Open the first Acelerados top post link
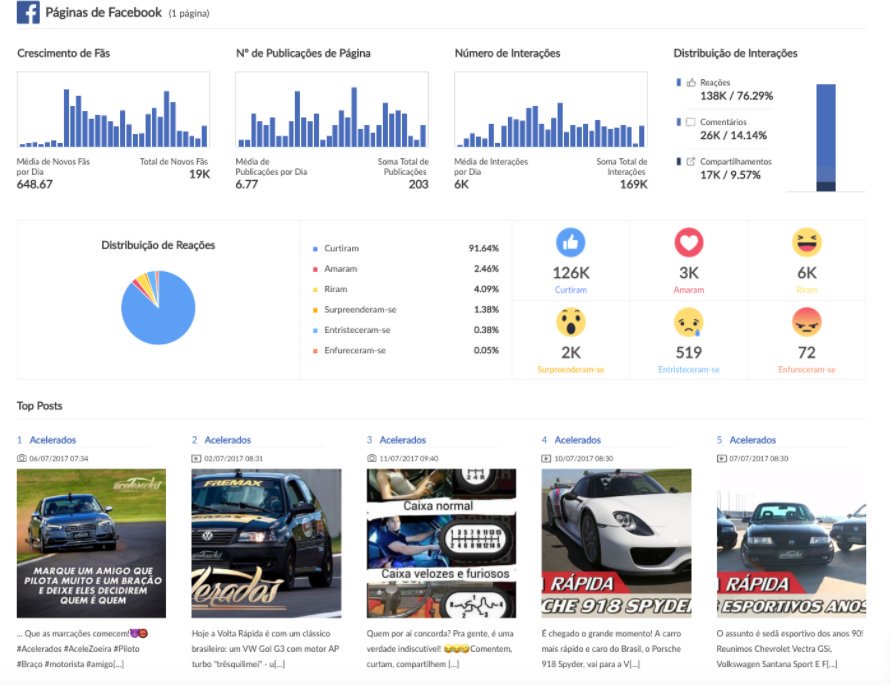The height and width of the screenshot is (685, 890). click(53, 440)
